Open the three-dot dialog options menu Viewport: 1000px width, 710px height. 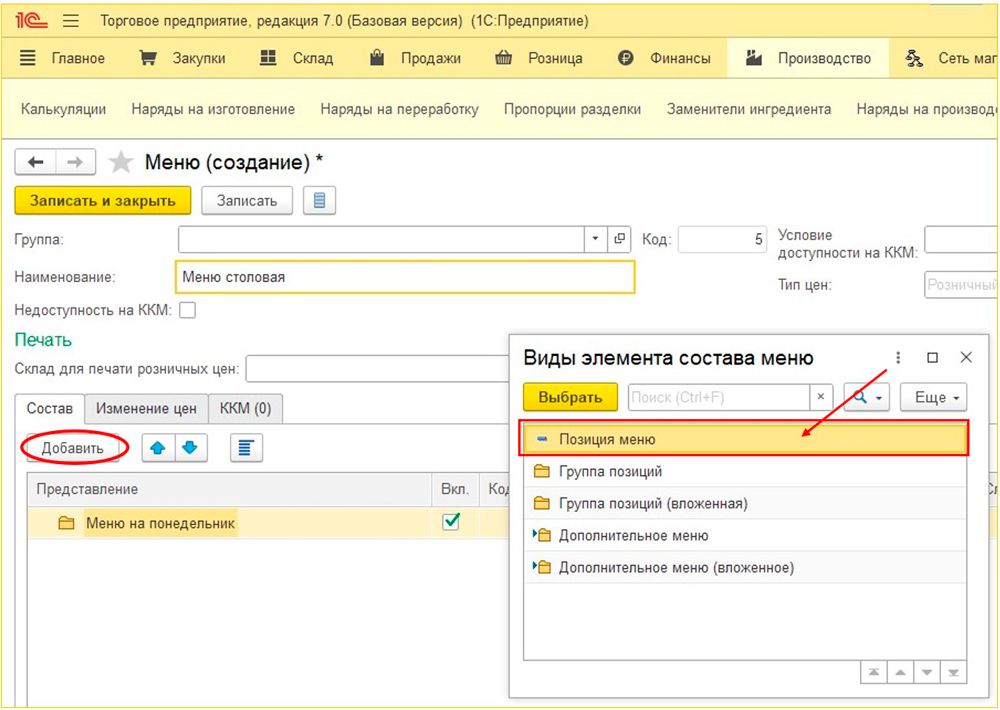[x=898, y=357]
